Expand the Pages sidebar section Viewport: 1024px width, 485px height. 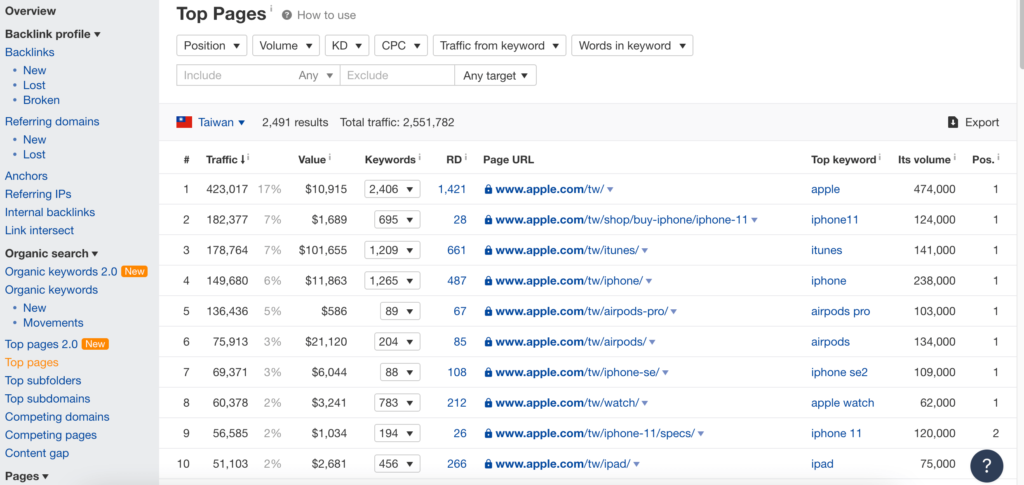coord(27,477)
